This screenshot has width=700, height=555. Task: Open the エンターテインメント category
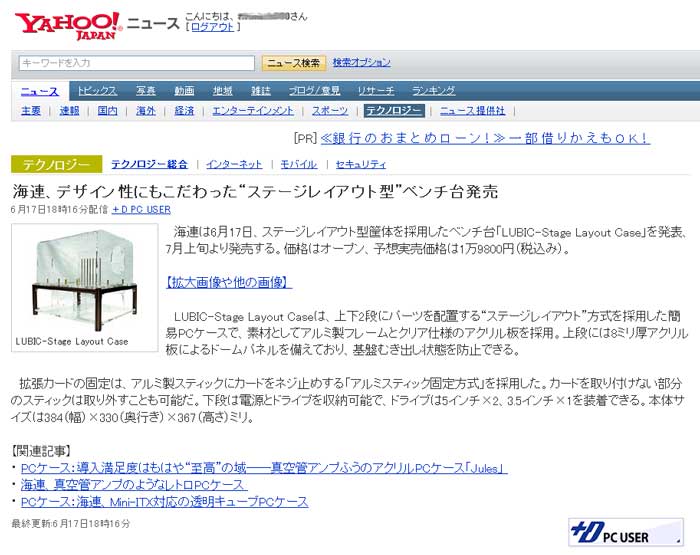[x=253, y=111]
